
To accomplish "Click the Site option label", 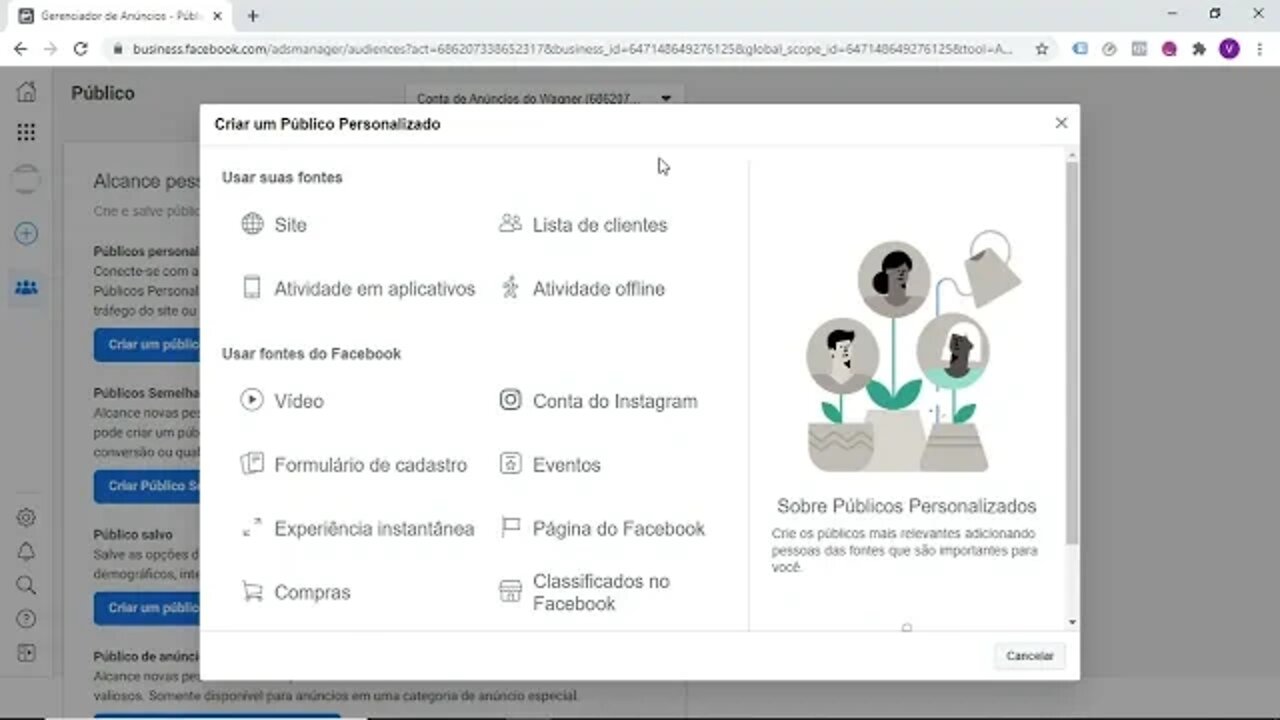I will coord(290,225).
